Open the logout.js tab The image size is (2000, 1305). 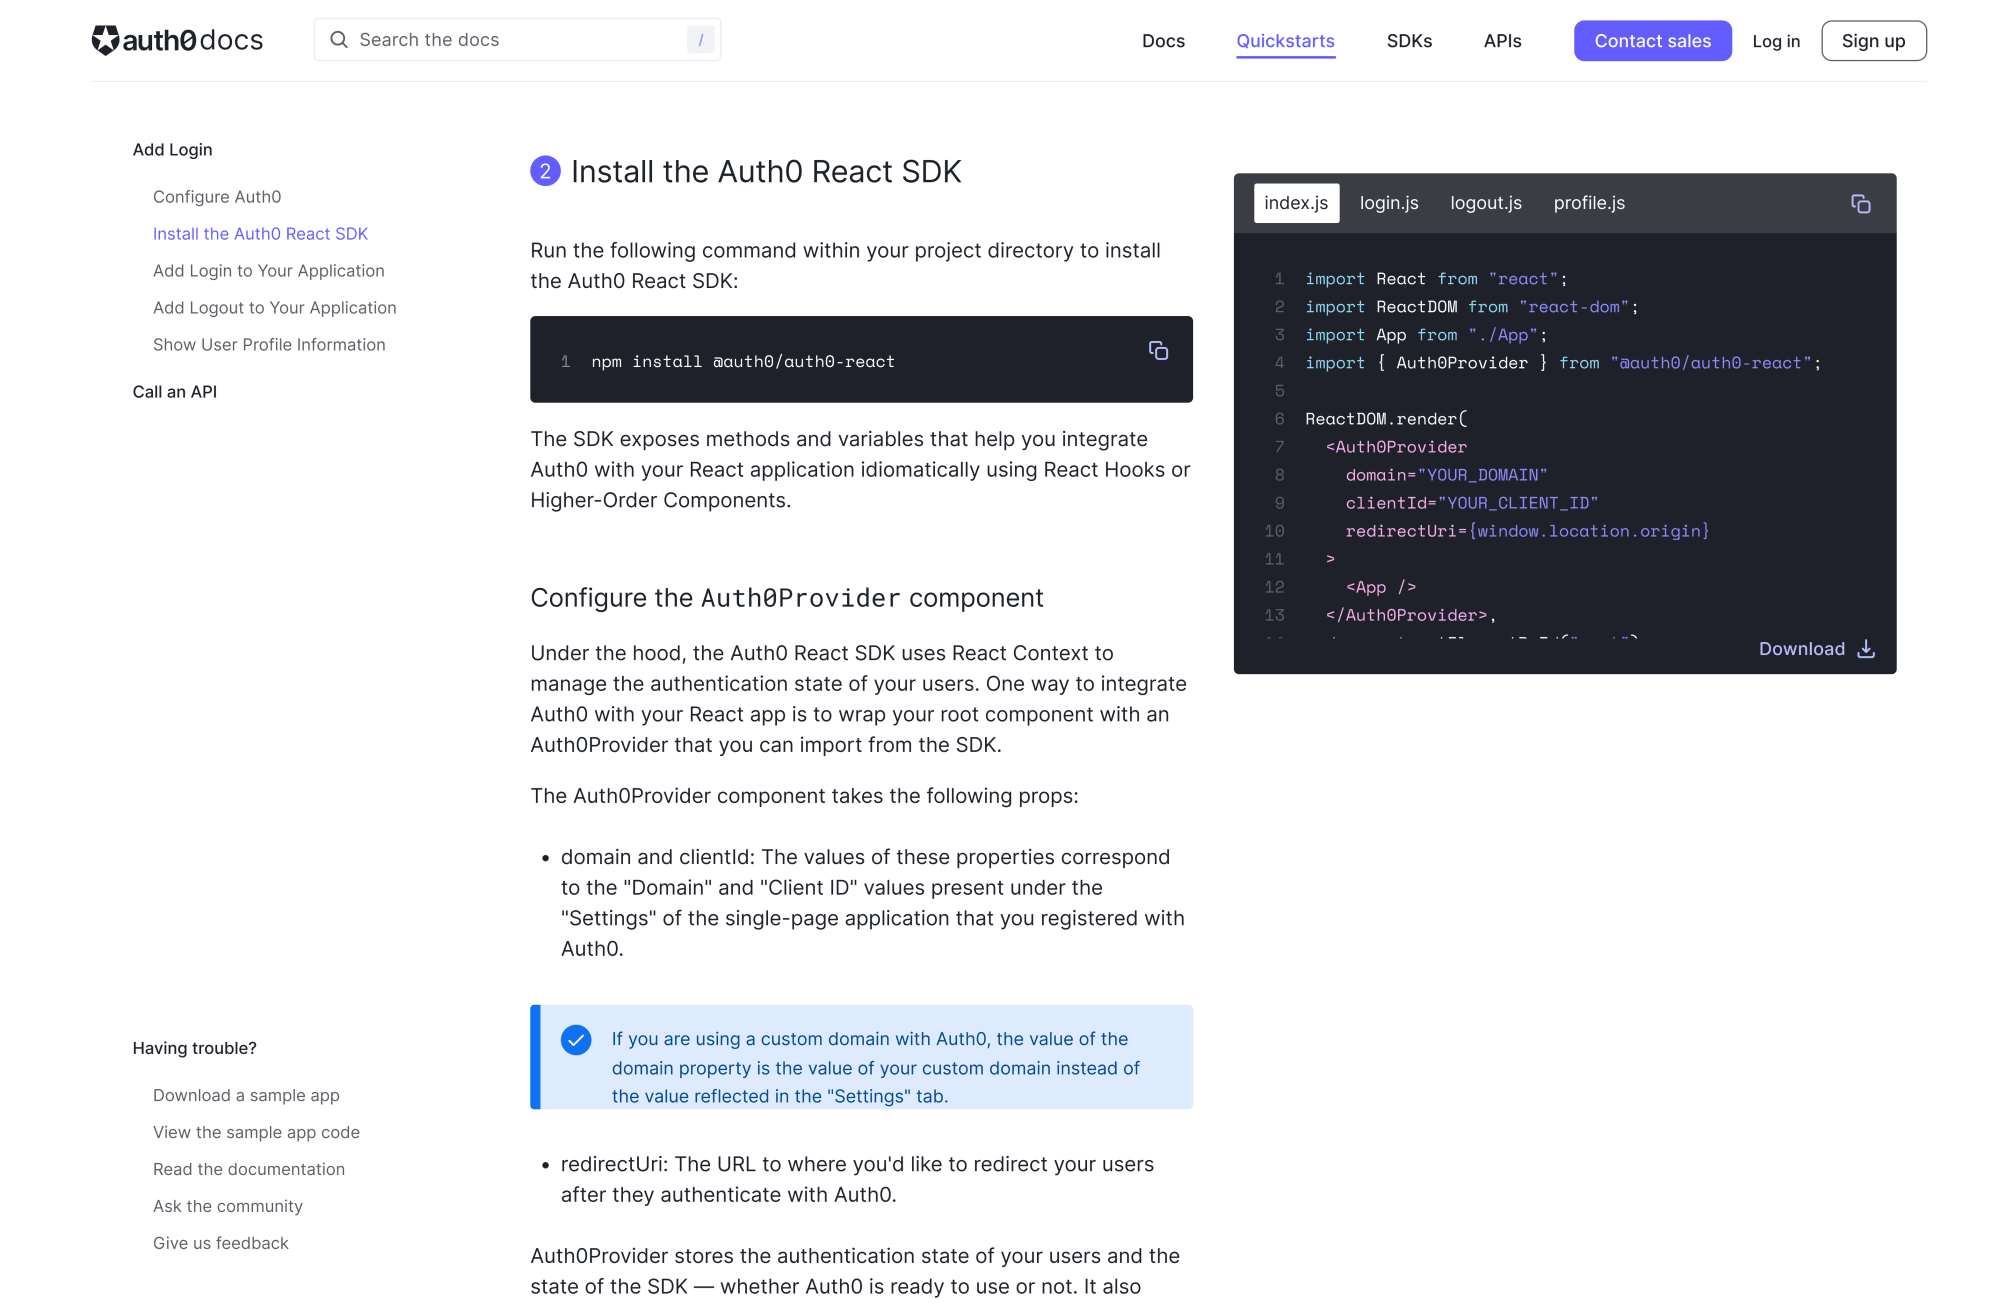click(x=1486, y=203)
